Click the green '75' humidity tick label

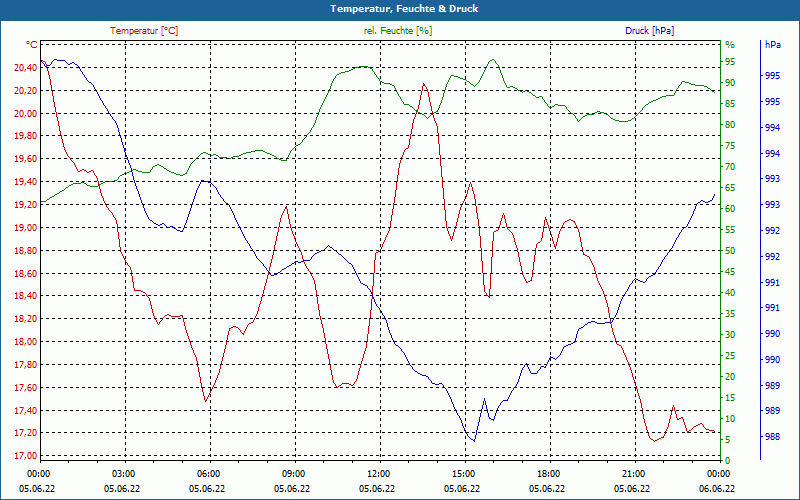pyautogui.click(x=730, y=146)
